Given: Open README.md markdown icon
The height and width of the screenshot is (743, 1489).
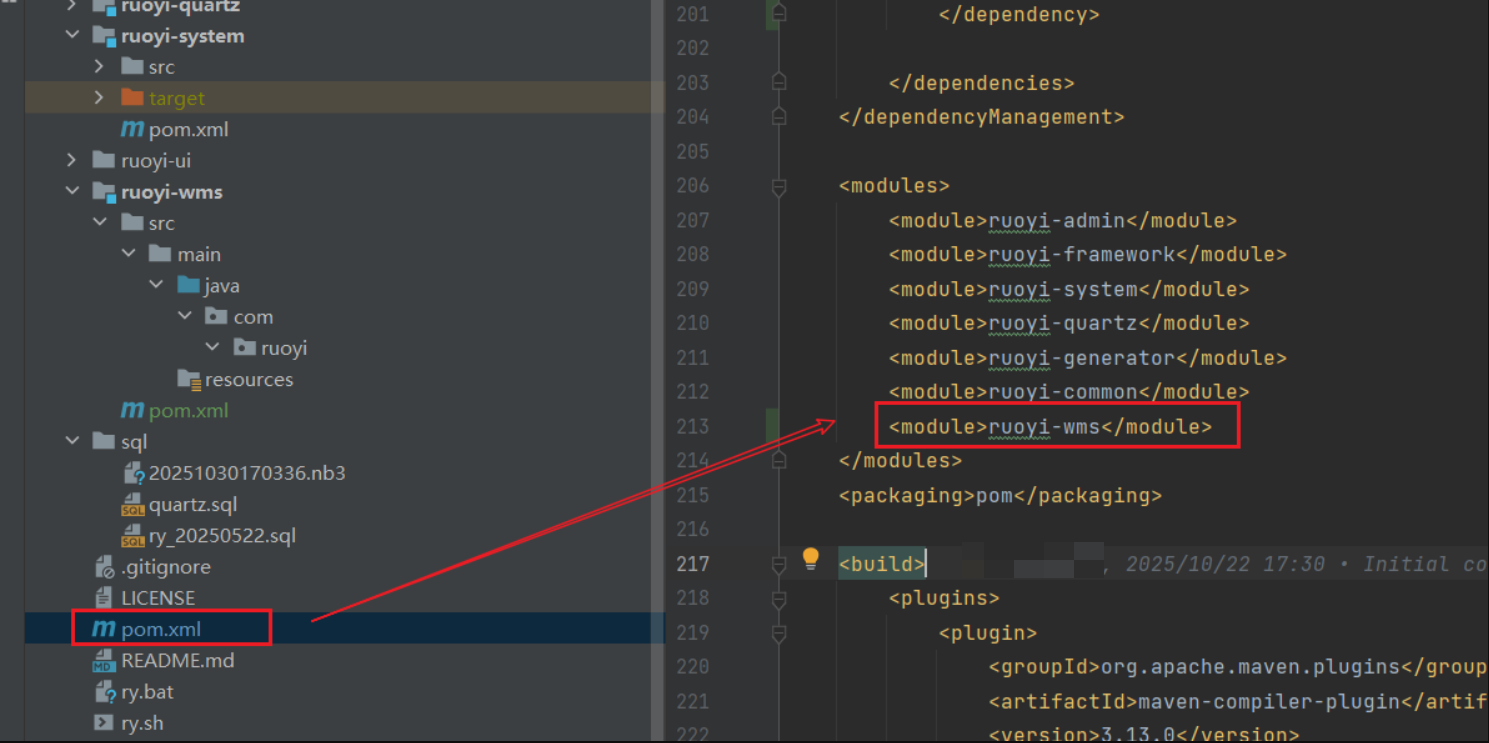Looking at the screenshot, I should pyautogui.click(x=104, y=661).
